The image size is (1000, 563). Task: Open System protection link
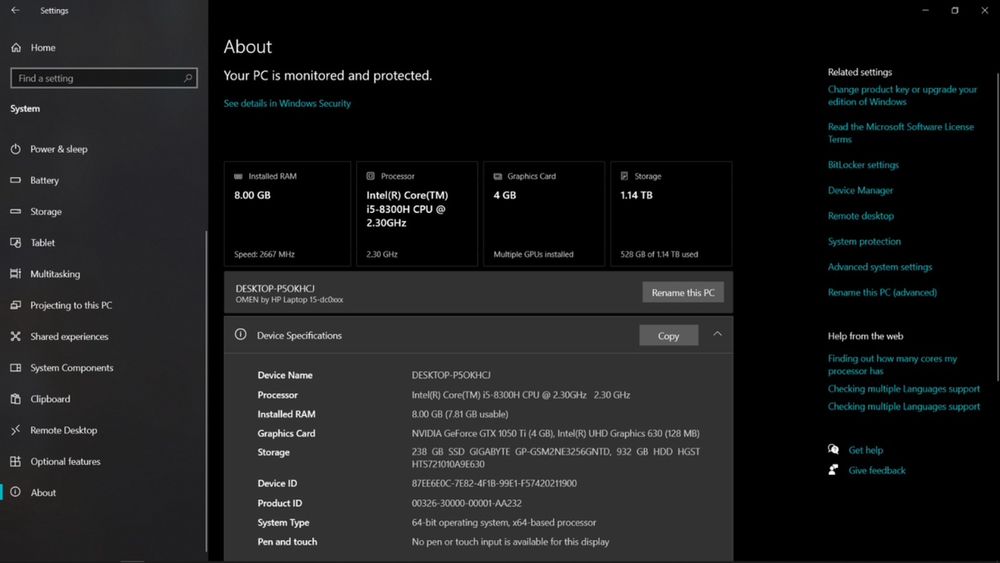click(x=864, y=241)
